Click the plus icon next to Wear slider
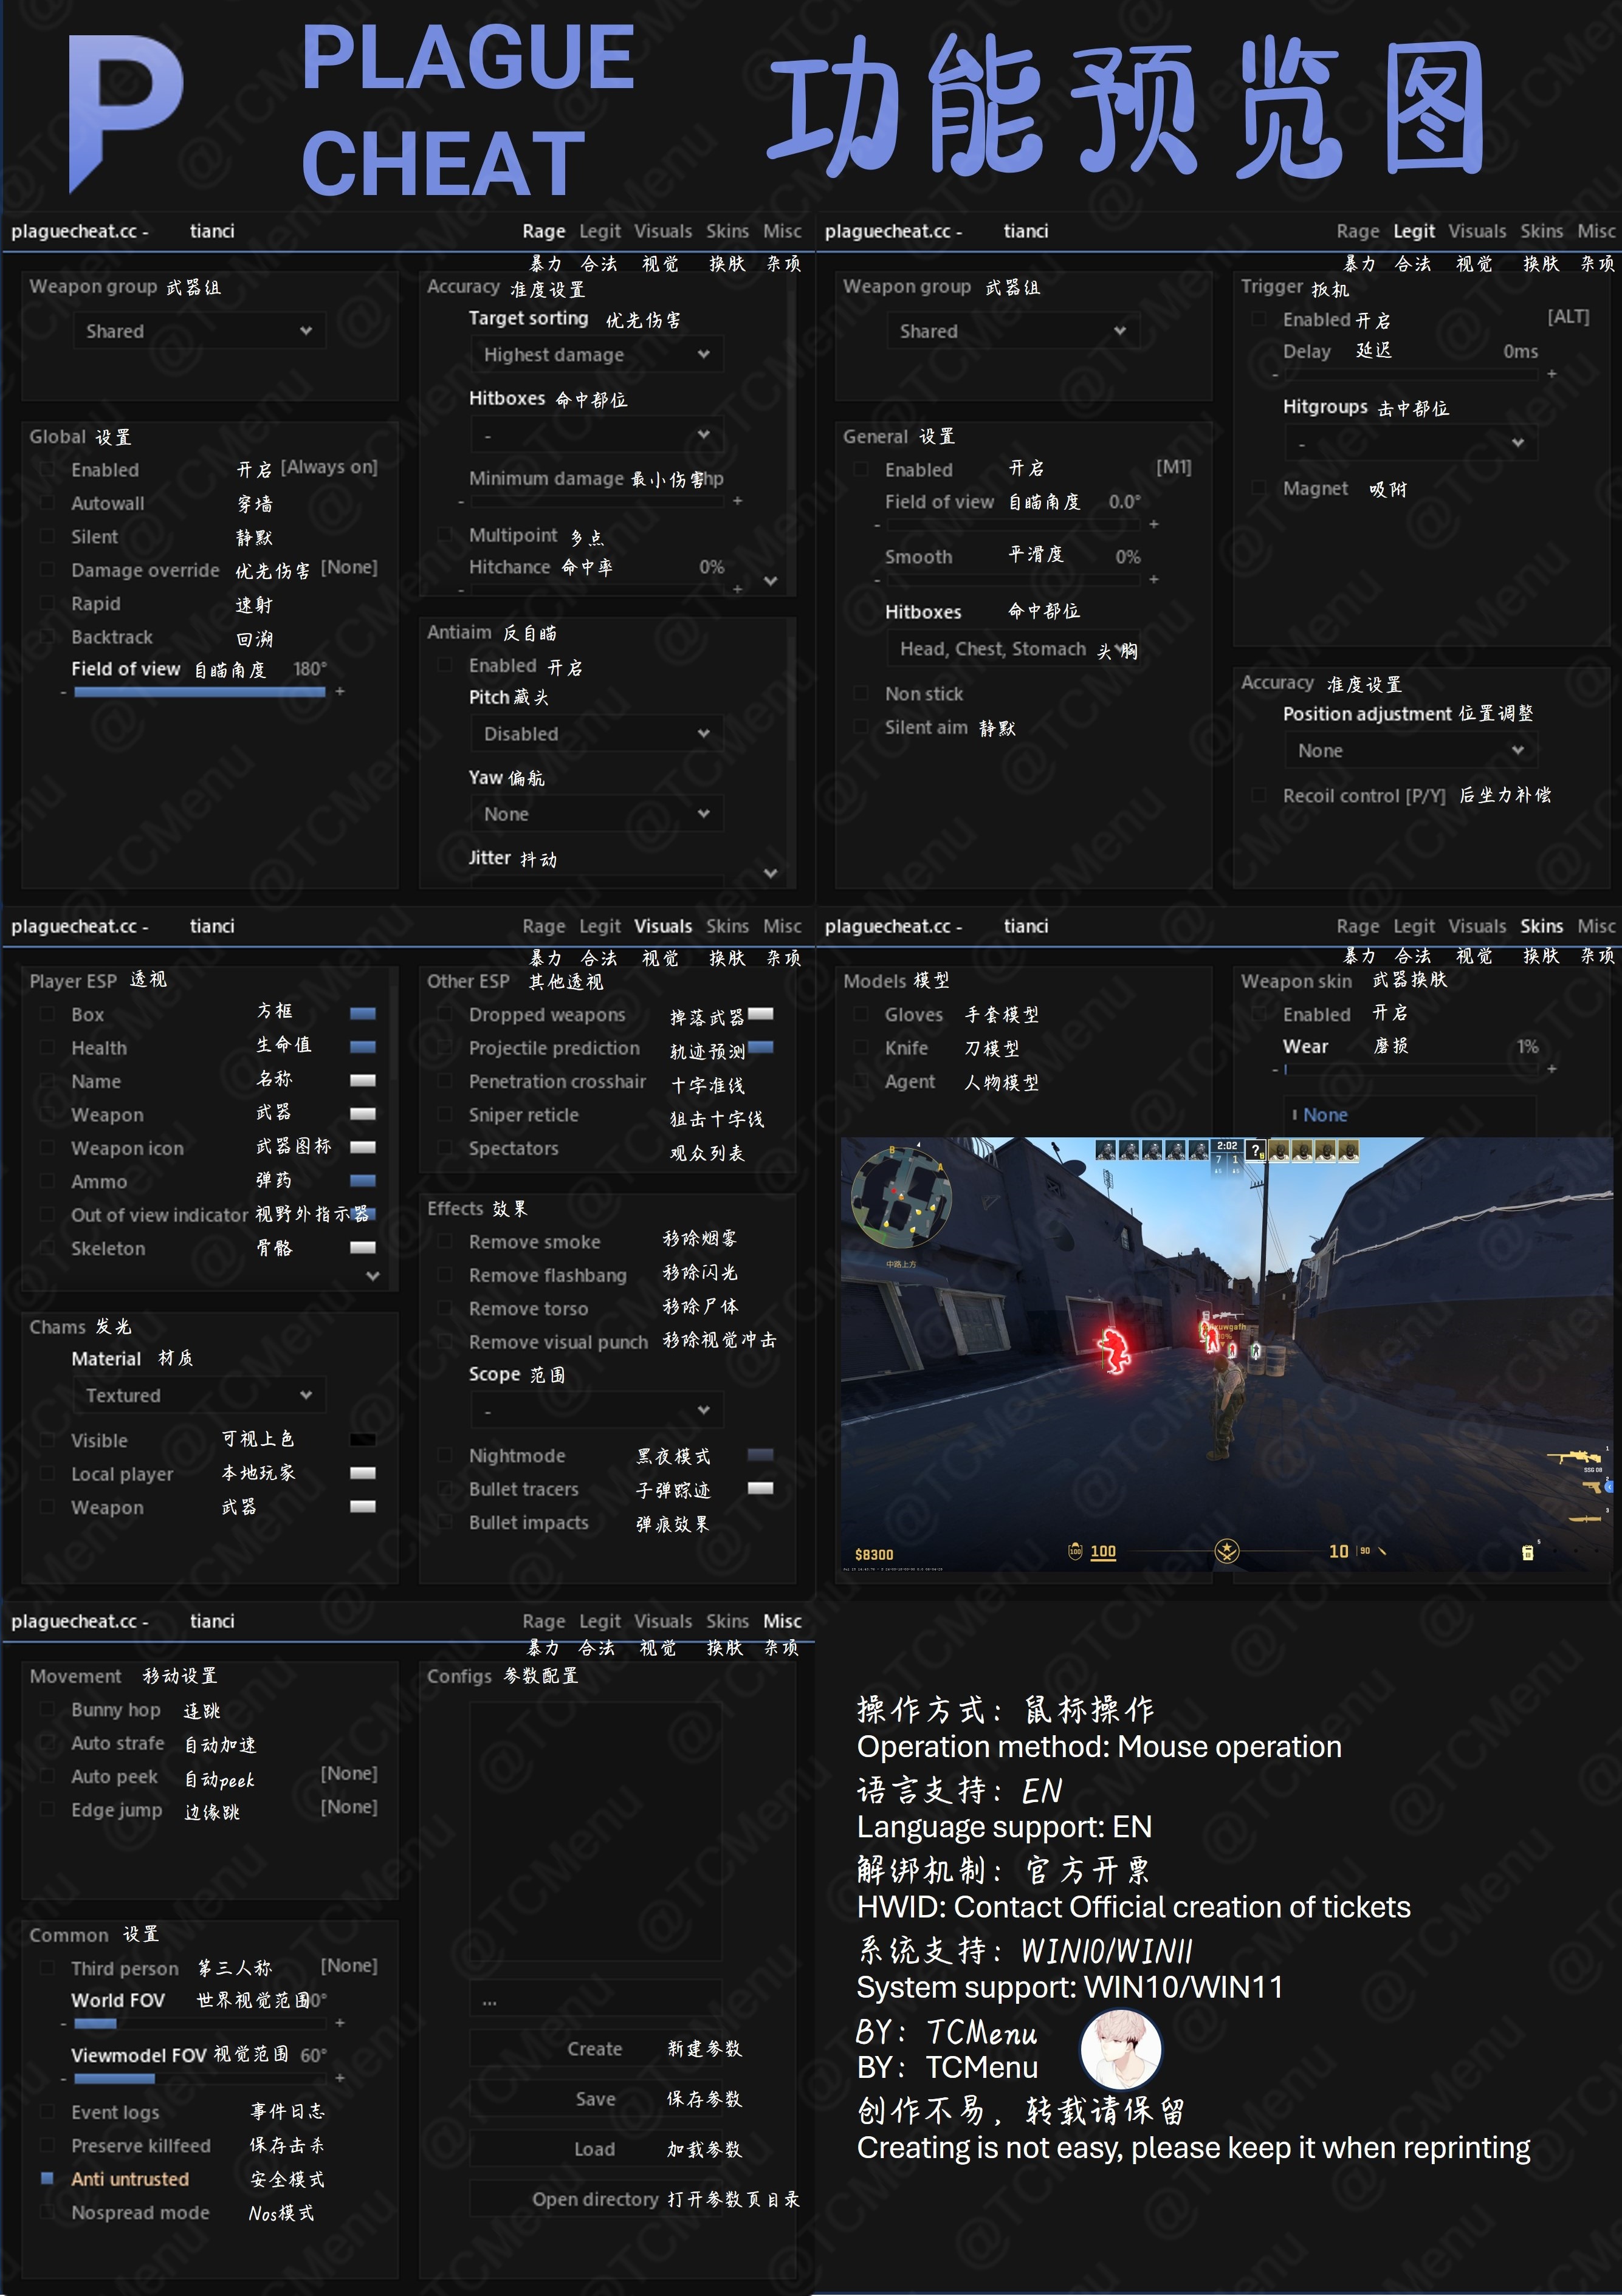The image size is (1622, 2296). [x=1552, y=1069]
